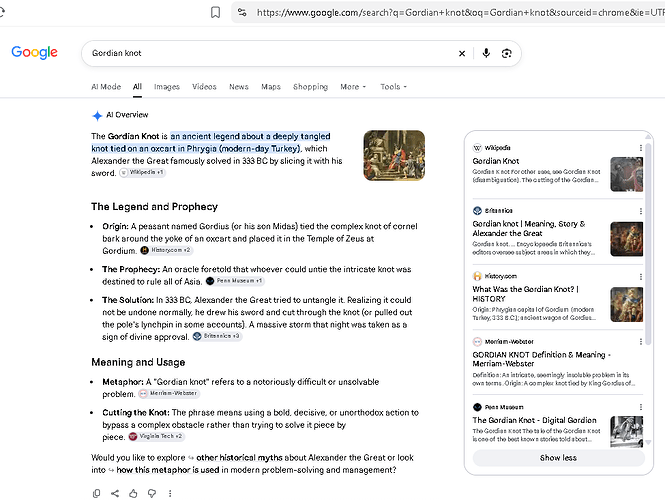
Task: Open Britannica 'Gordian knot | Meaning, Story' link
Action: click(x=529, y=229)
